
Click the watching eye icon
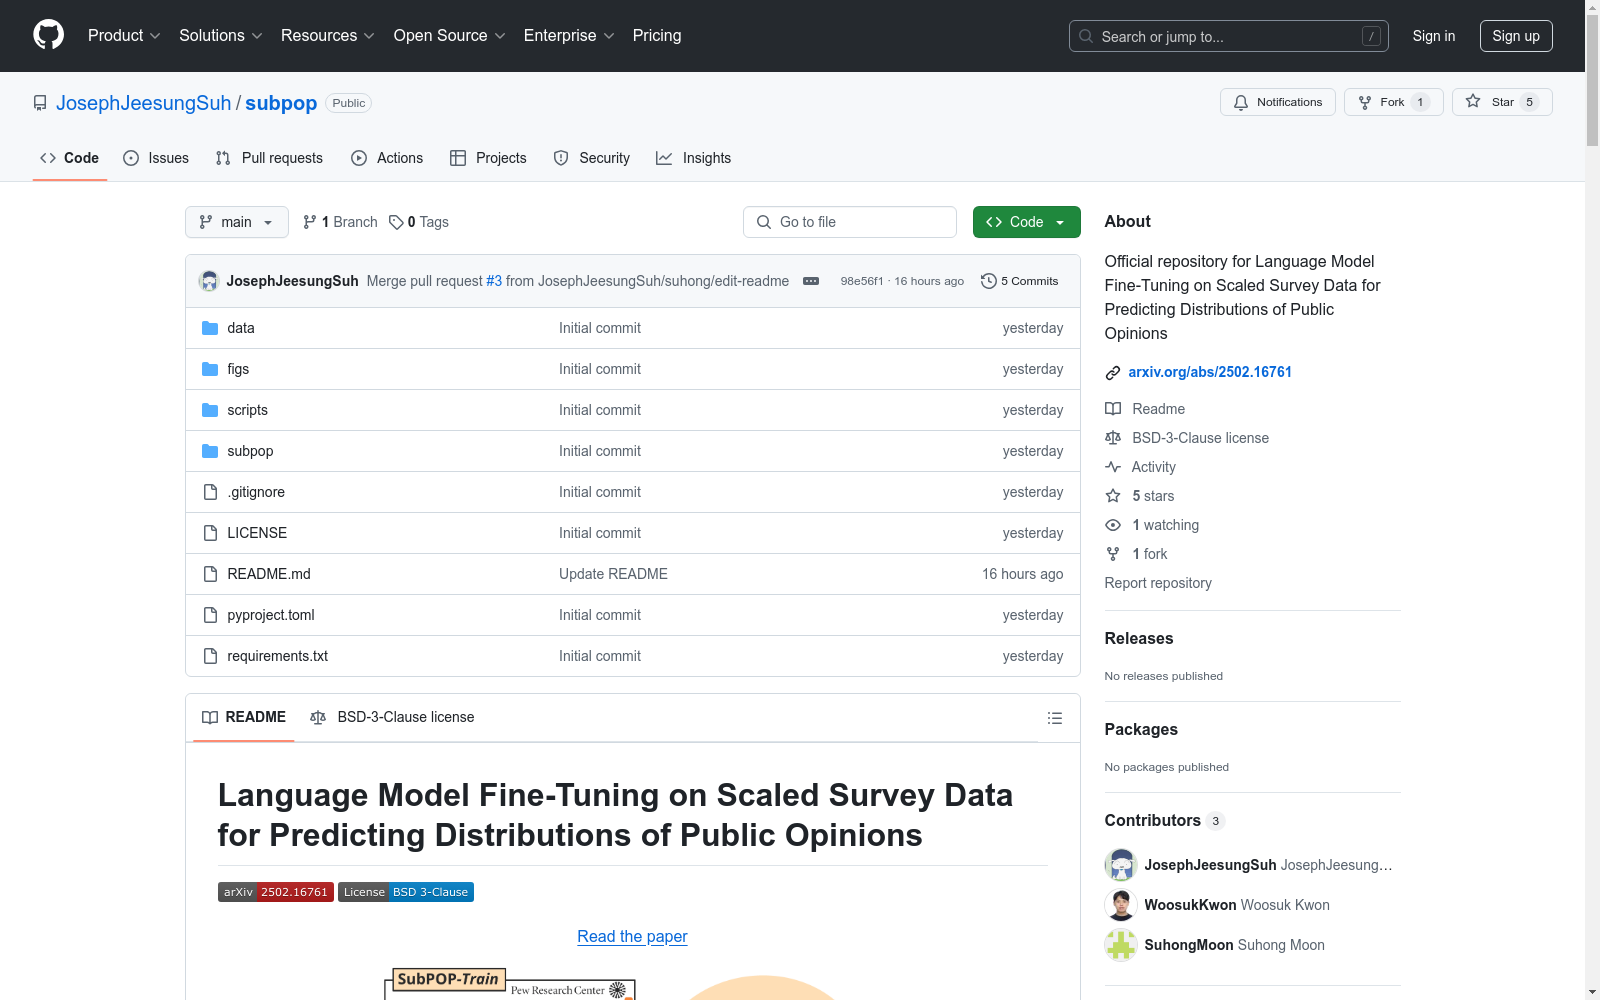(1113, 525)
